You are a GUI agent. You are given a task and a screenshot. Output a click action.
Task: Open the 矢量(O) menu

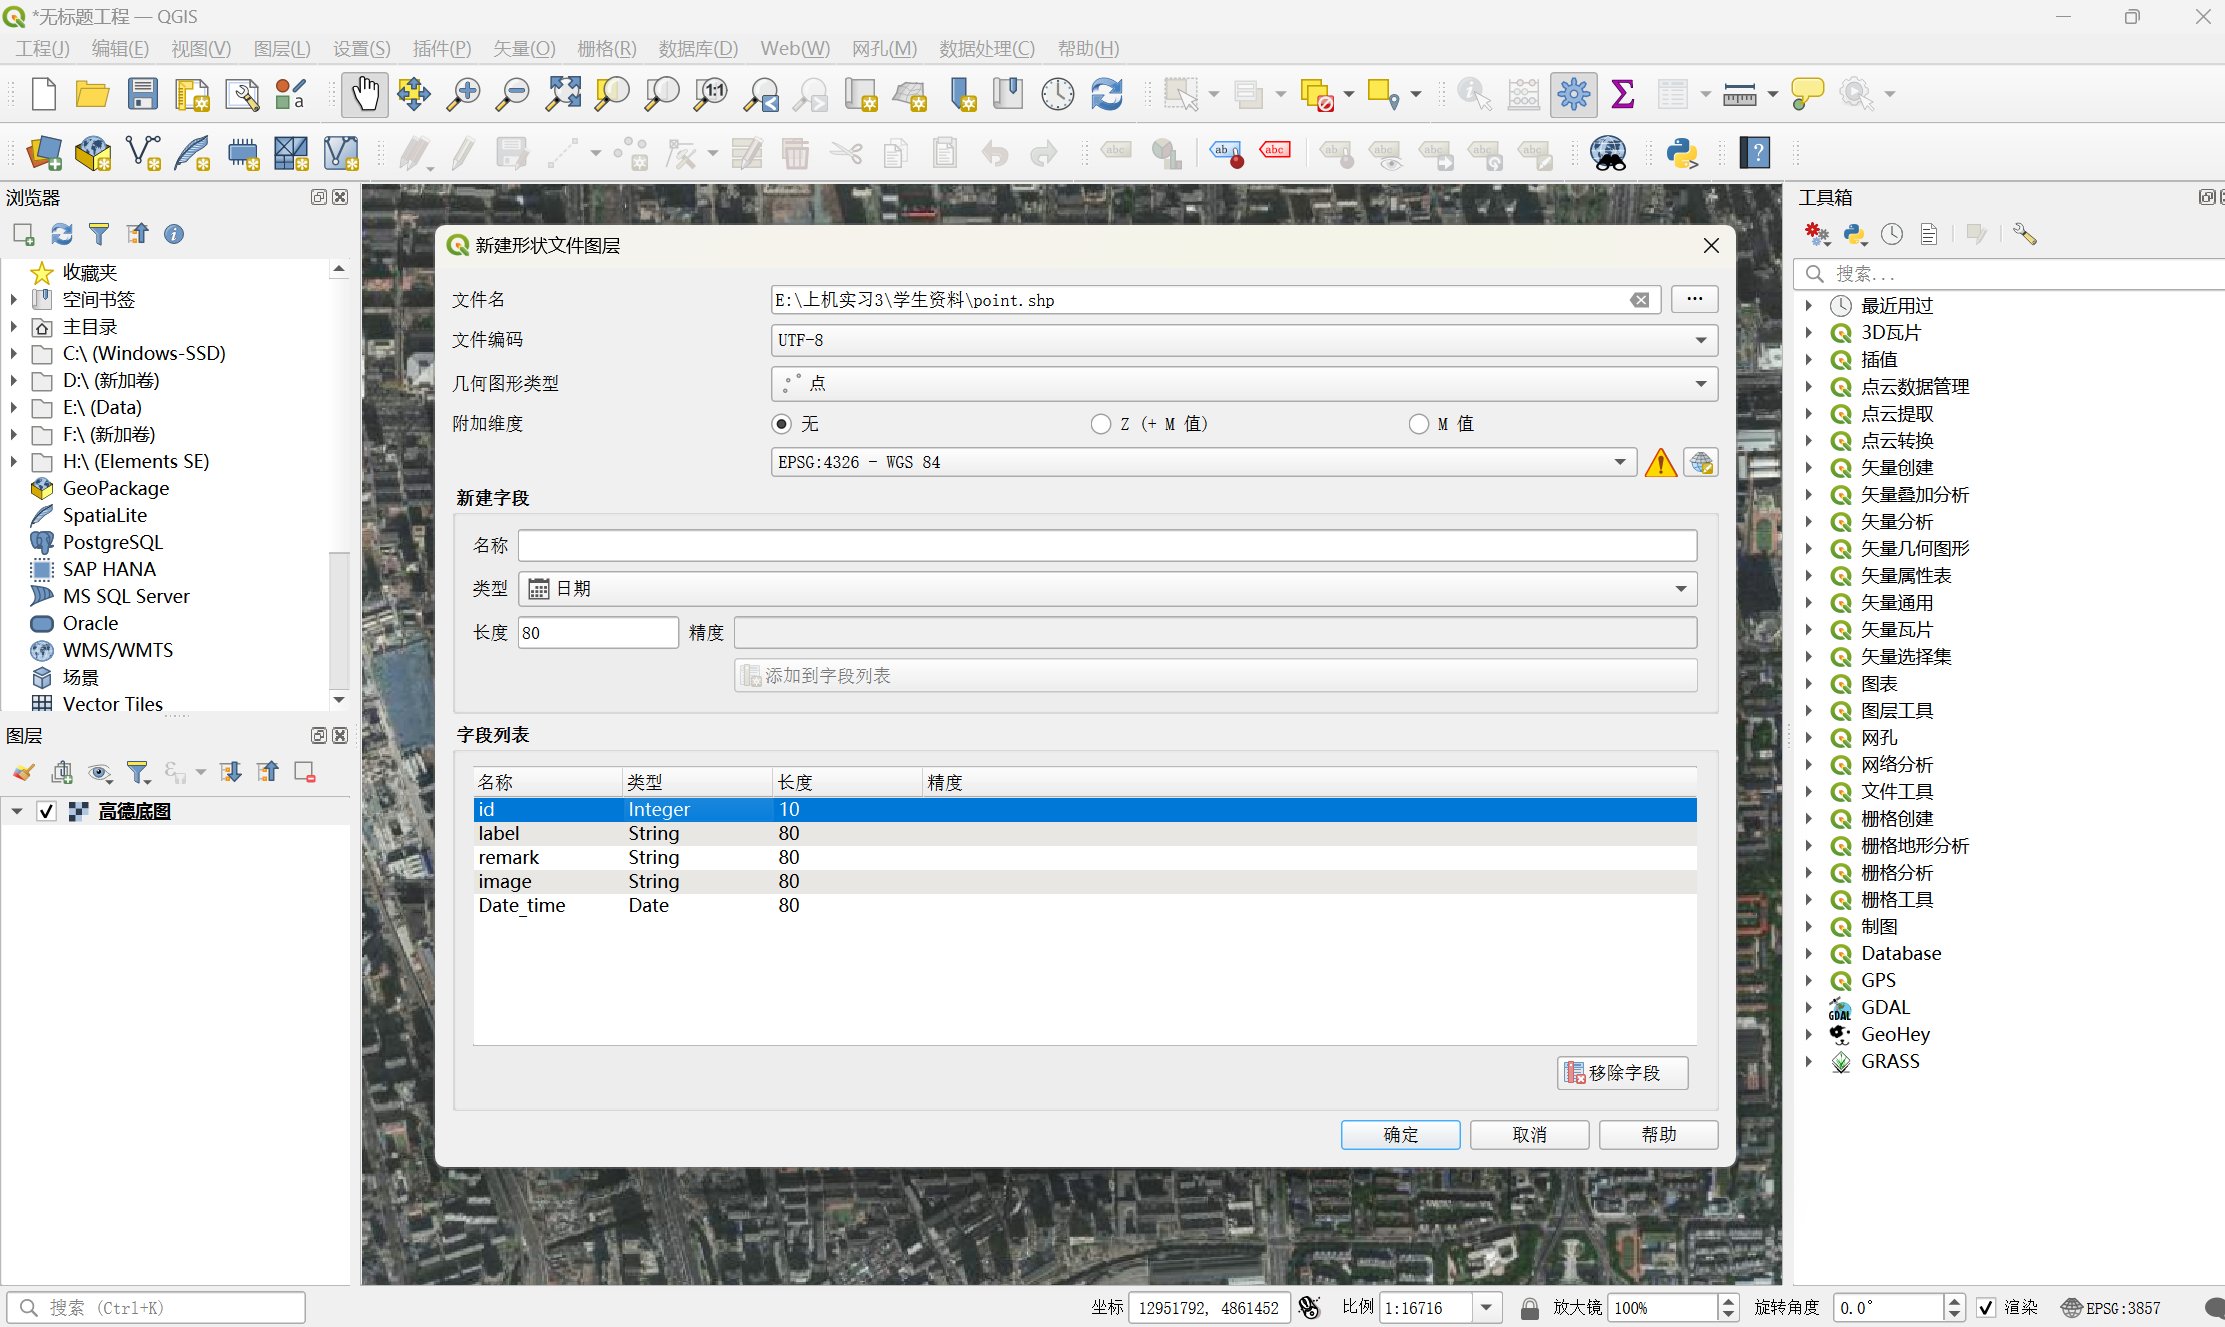pyautogui.click(x=523, y=48)
